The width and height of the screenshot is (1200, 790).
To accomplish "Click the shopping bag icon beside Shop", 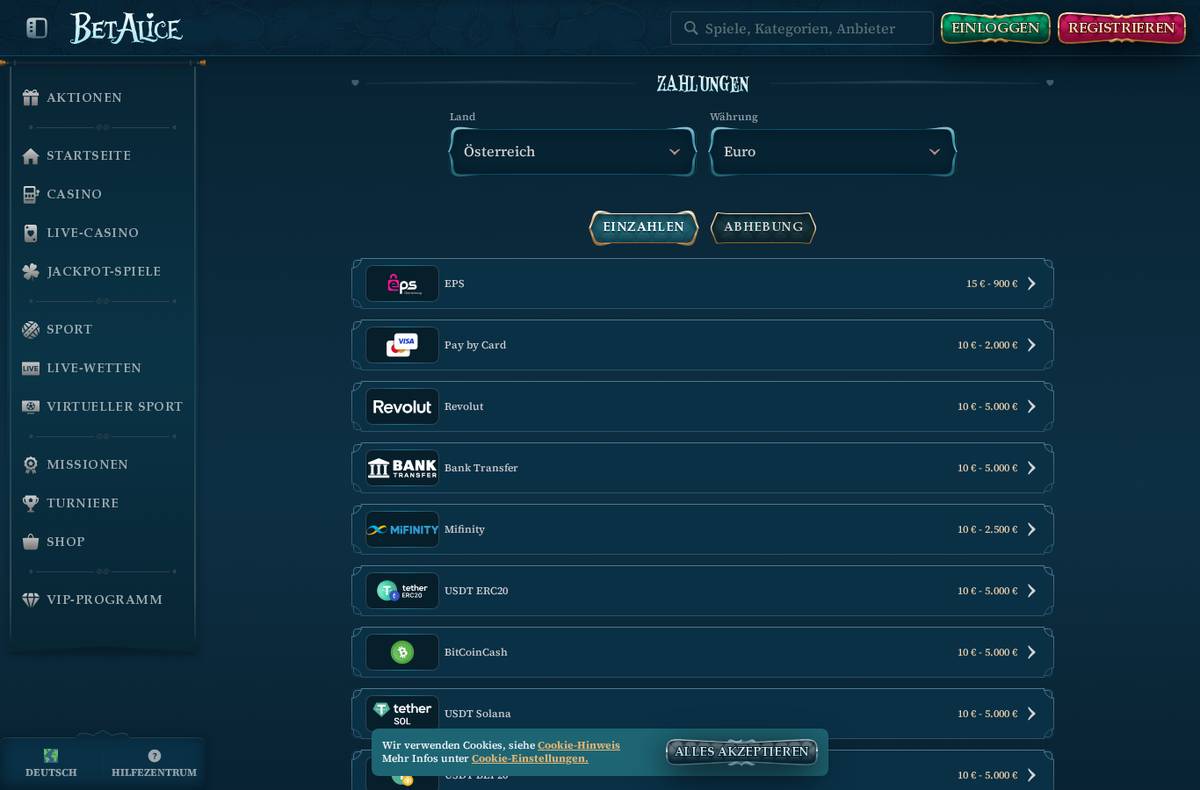I will pyautogui.click(x=31, y=542).
